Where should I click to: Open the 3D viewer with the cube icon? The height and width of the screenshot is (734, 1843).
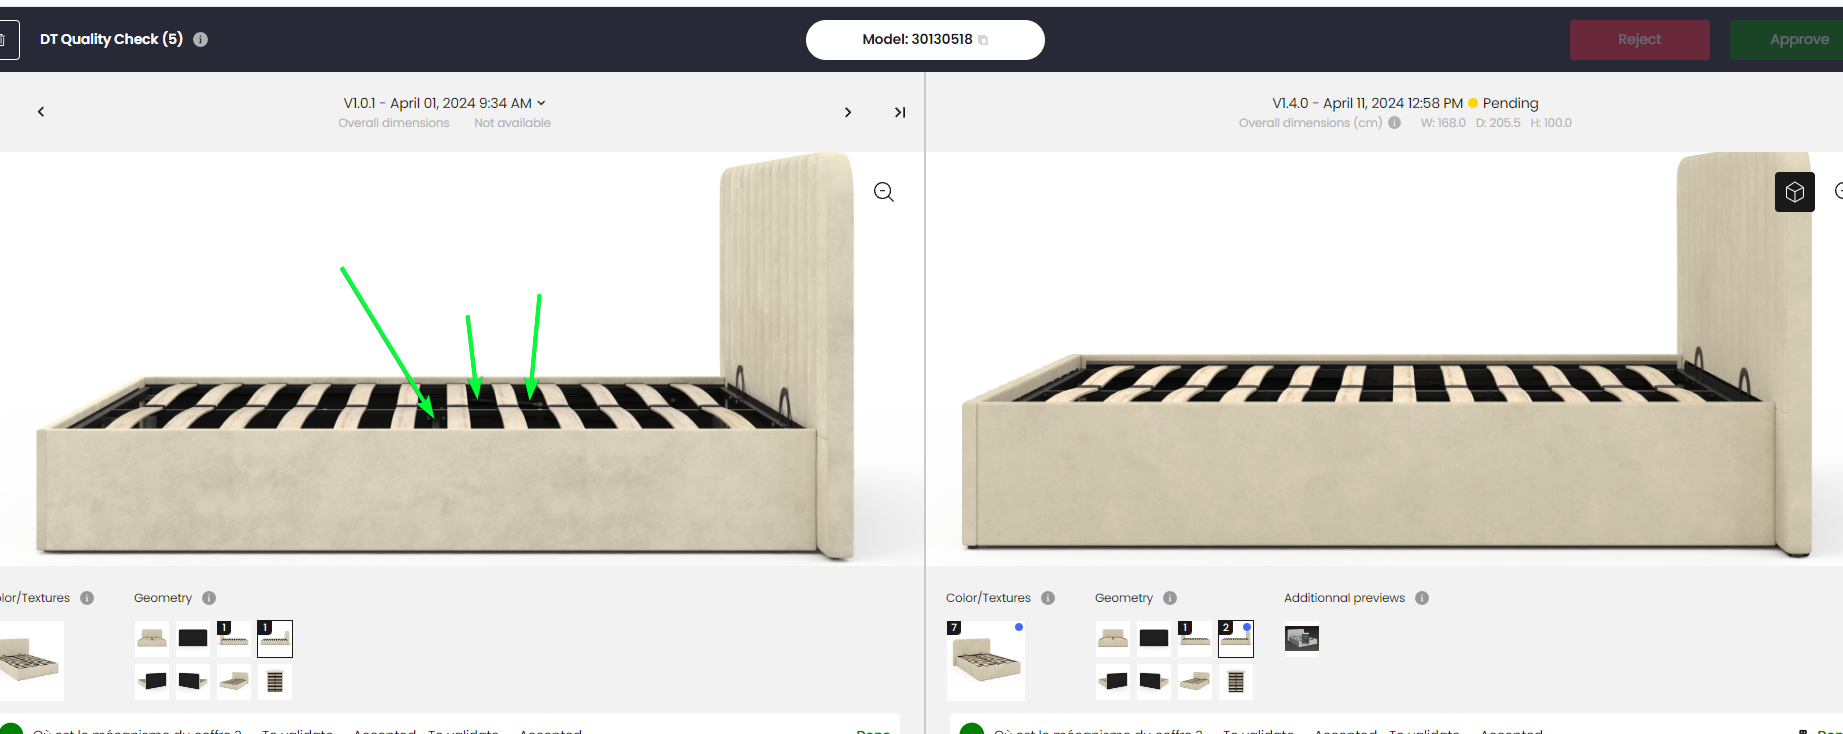click(1795, 192)
